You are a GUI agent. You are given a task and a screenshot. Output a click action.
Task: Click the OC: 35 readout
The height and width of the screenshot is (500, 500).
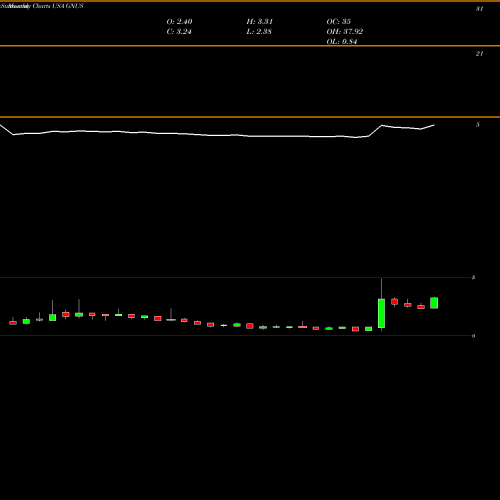pyautogui.click(x=338, y=22)
